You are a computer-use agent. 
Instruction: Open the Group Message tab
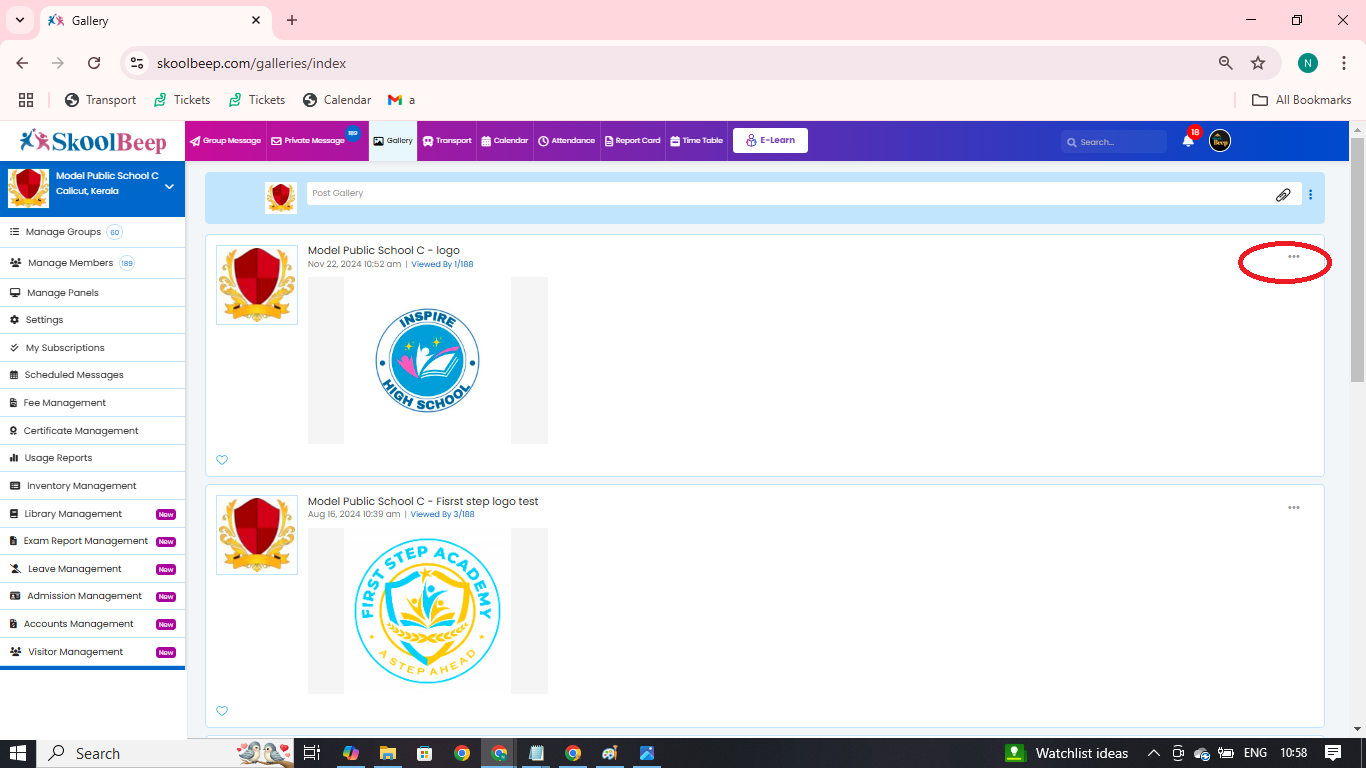click(x=226, y=141)
